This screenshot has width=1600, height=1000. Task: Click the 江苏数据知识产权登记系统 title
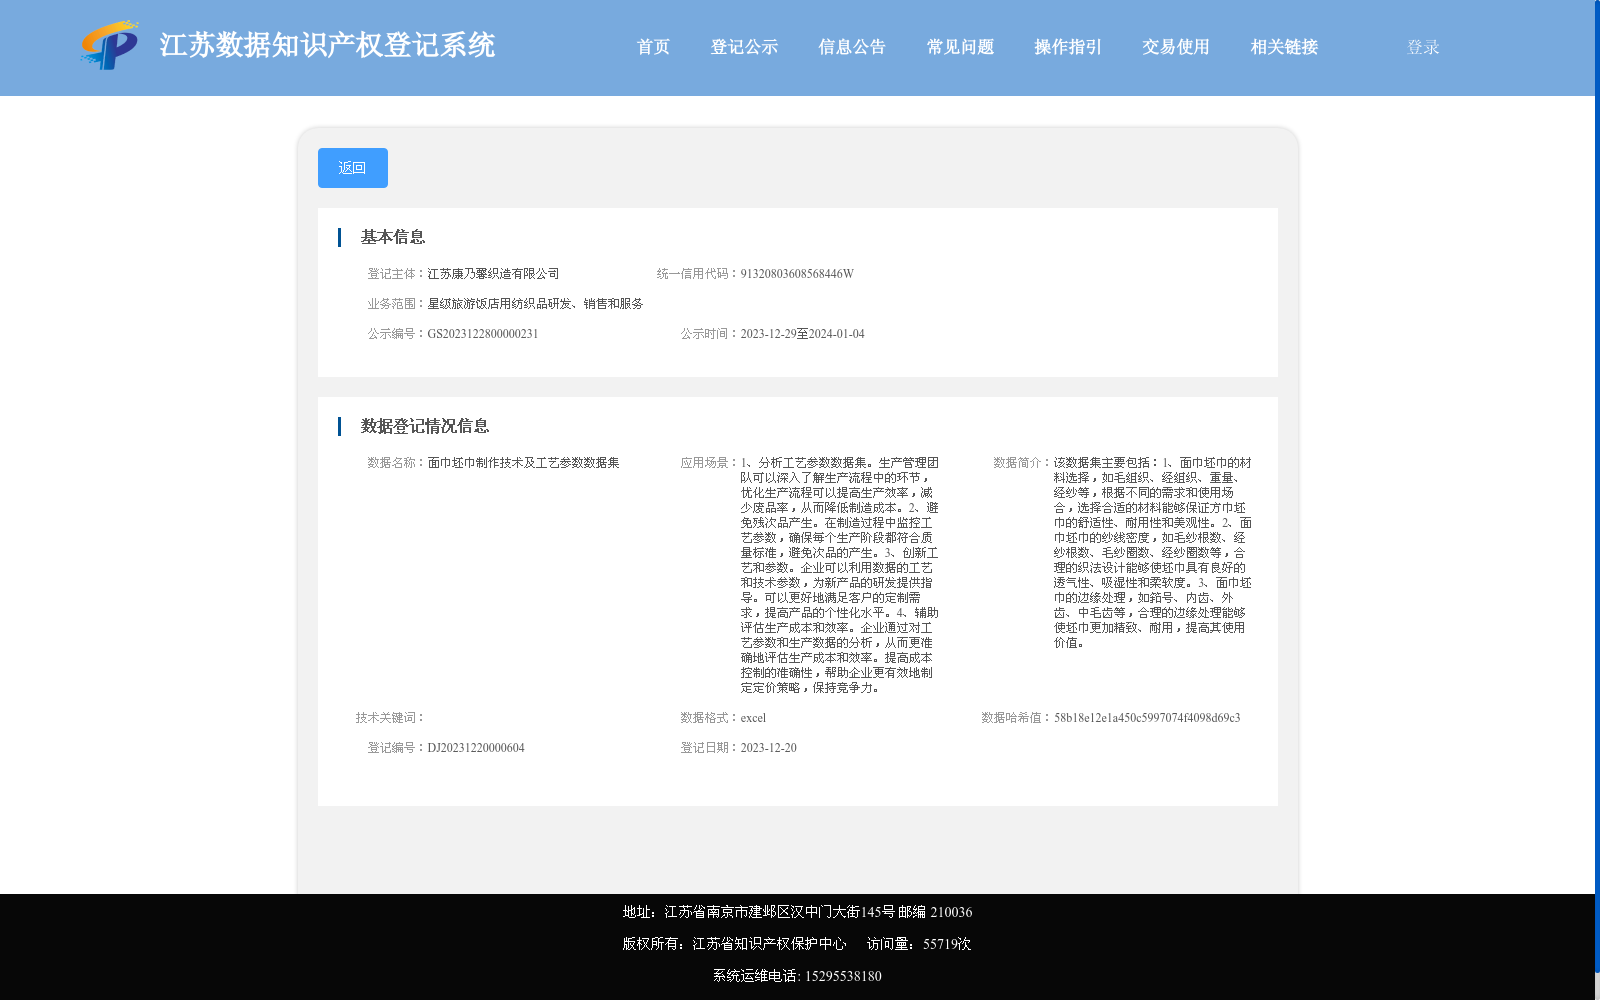click(x=327, y=46)
